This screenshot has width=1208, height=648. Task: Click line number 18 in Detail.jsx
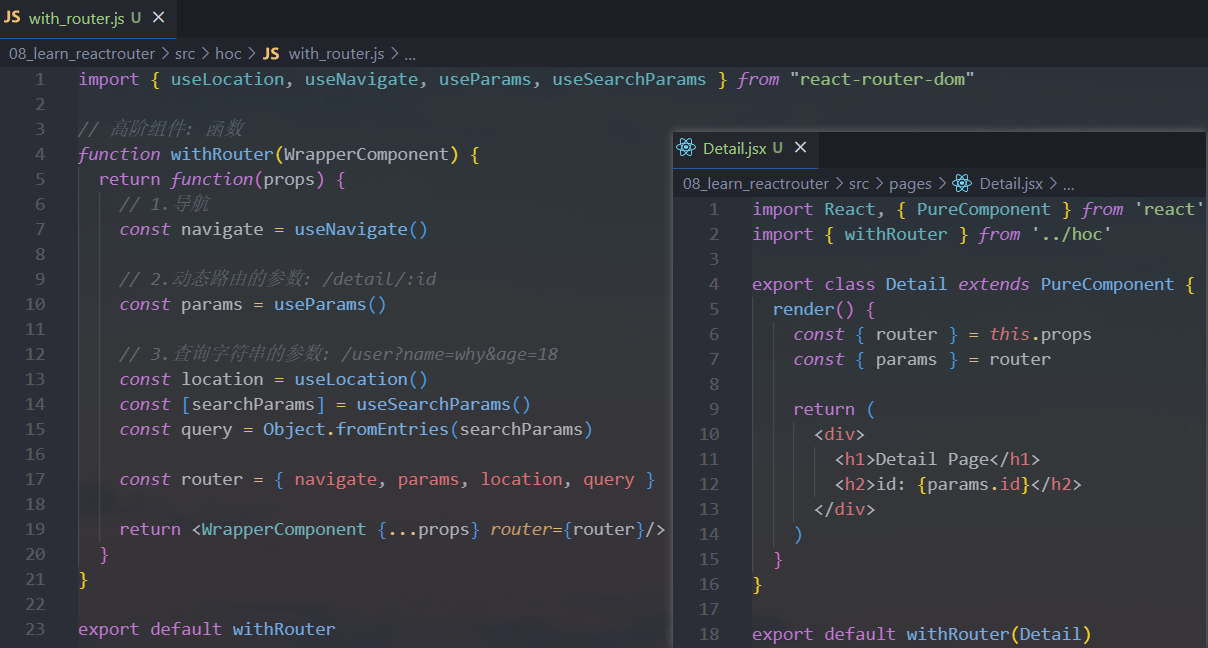(x=709, y=634)
